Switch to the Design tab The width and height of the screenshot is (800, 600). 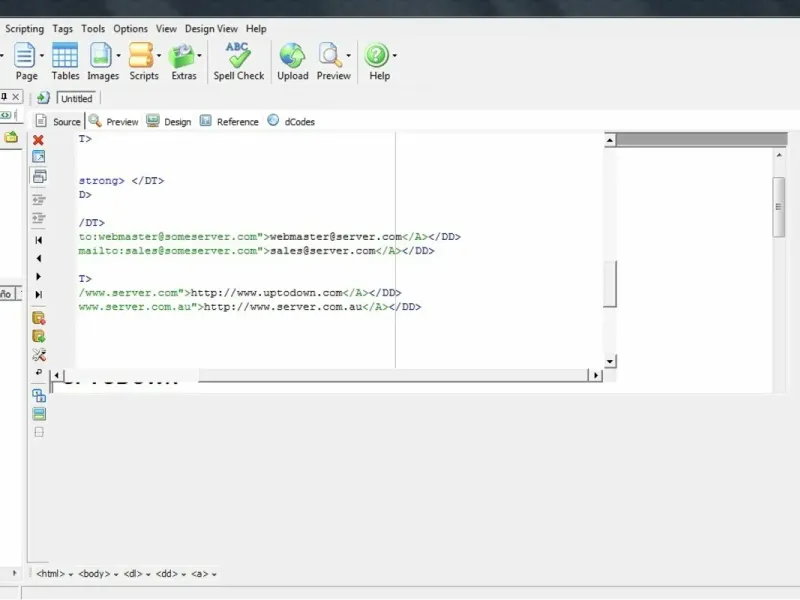168,121
